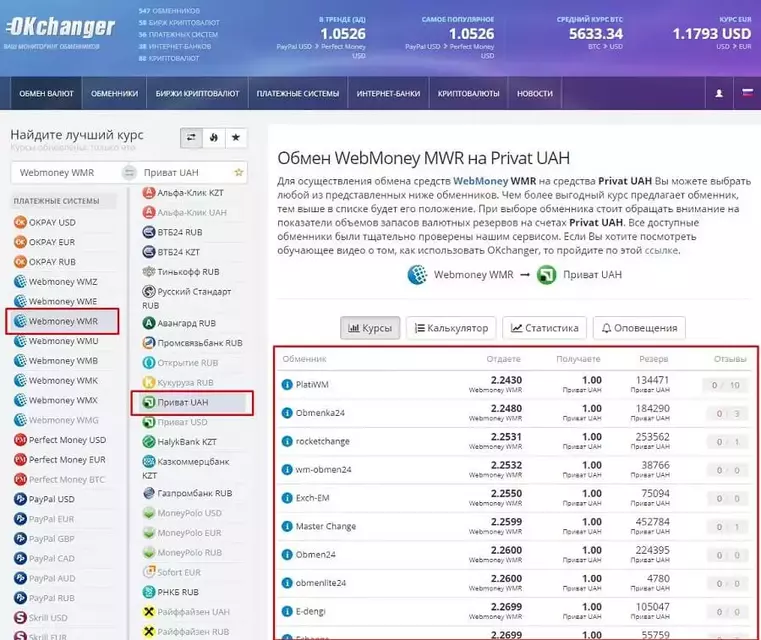Open PlatiWM reviews count 0 / 10
The width and height of the screenshot is (761, 640).
(725, 385)
